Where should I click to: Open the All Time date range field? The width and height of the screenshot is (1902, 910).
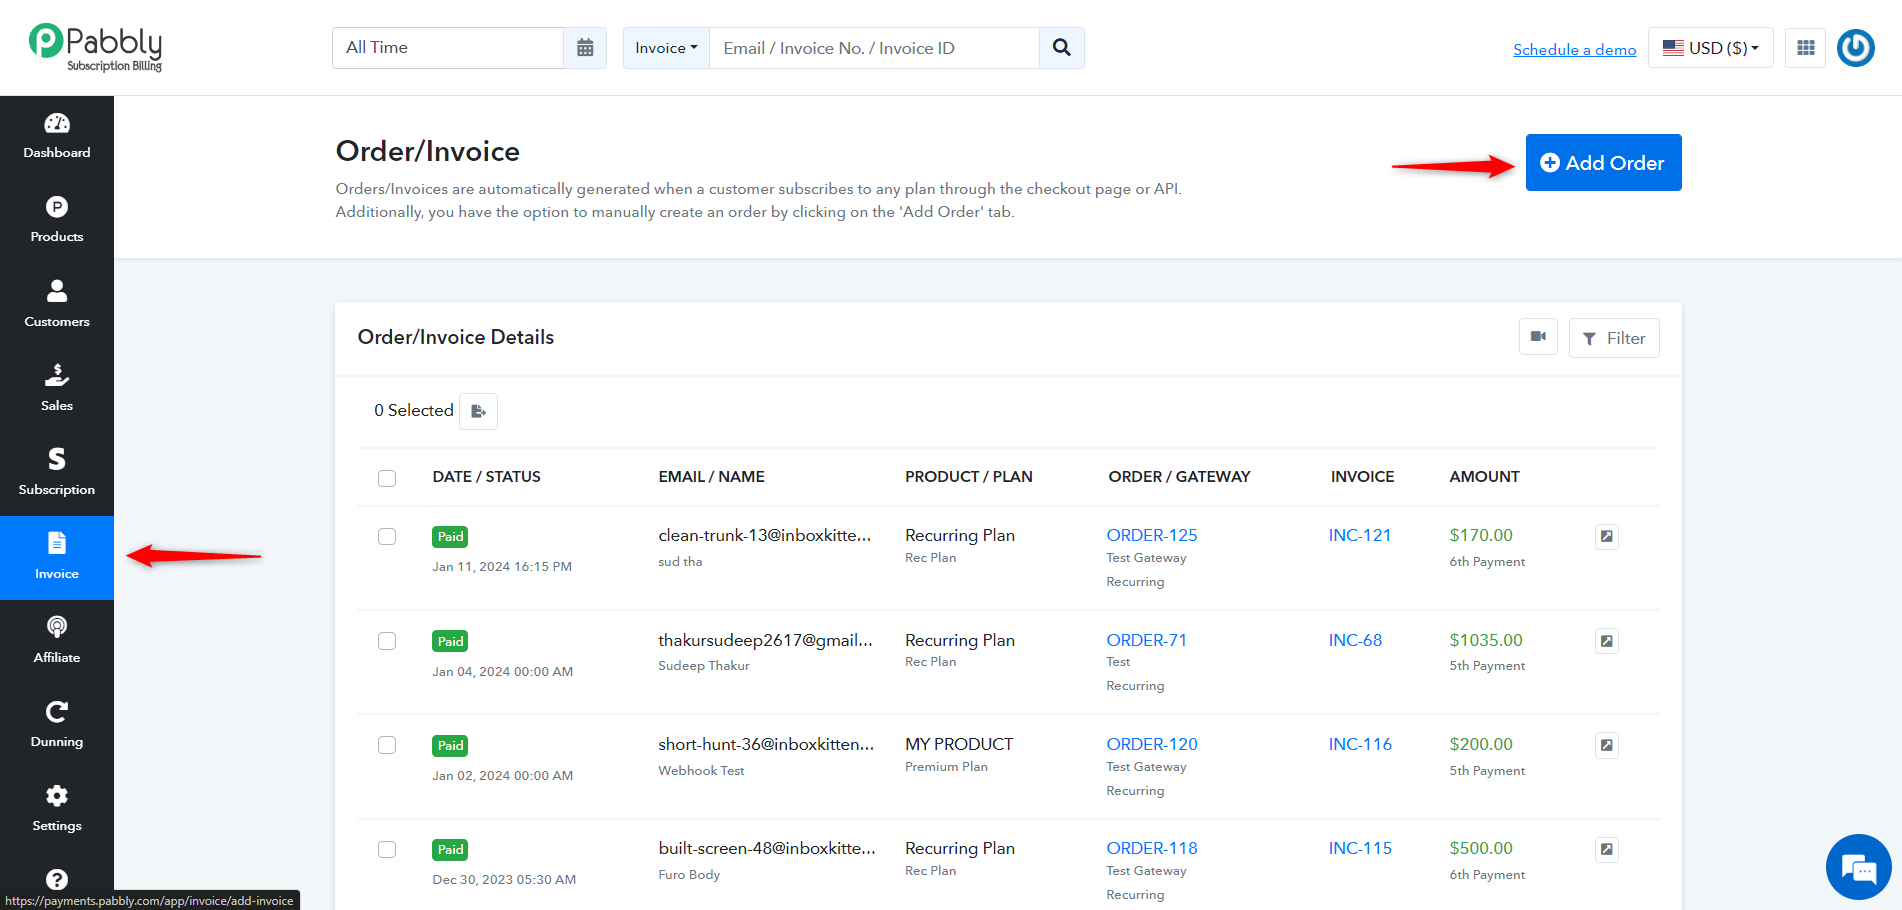(x=448, y=48)
